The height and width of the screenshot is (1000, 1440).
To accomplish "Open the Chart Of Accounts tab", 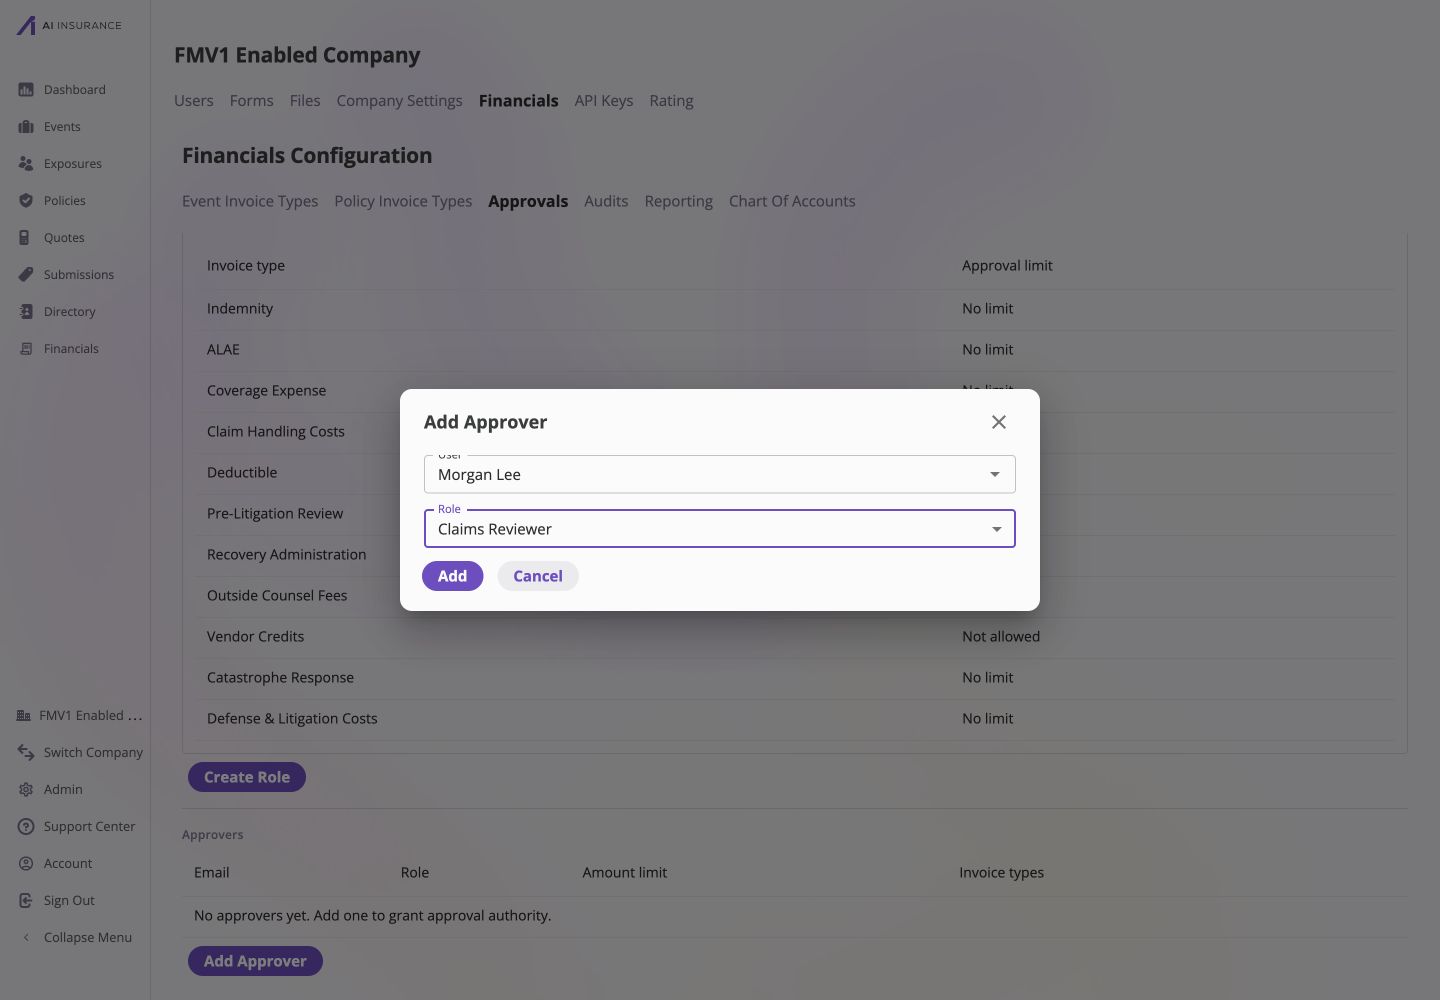I will [x=792, y=201].
